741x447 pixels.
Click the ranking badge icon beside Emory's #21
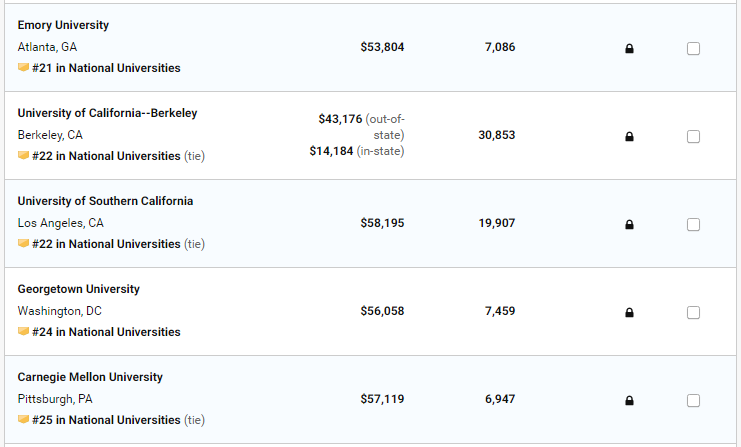click(23, 67)
